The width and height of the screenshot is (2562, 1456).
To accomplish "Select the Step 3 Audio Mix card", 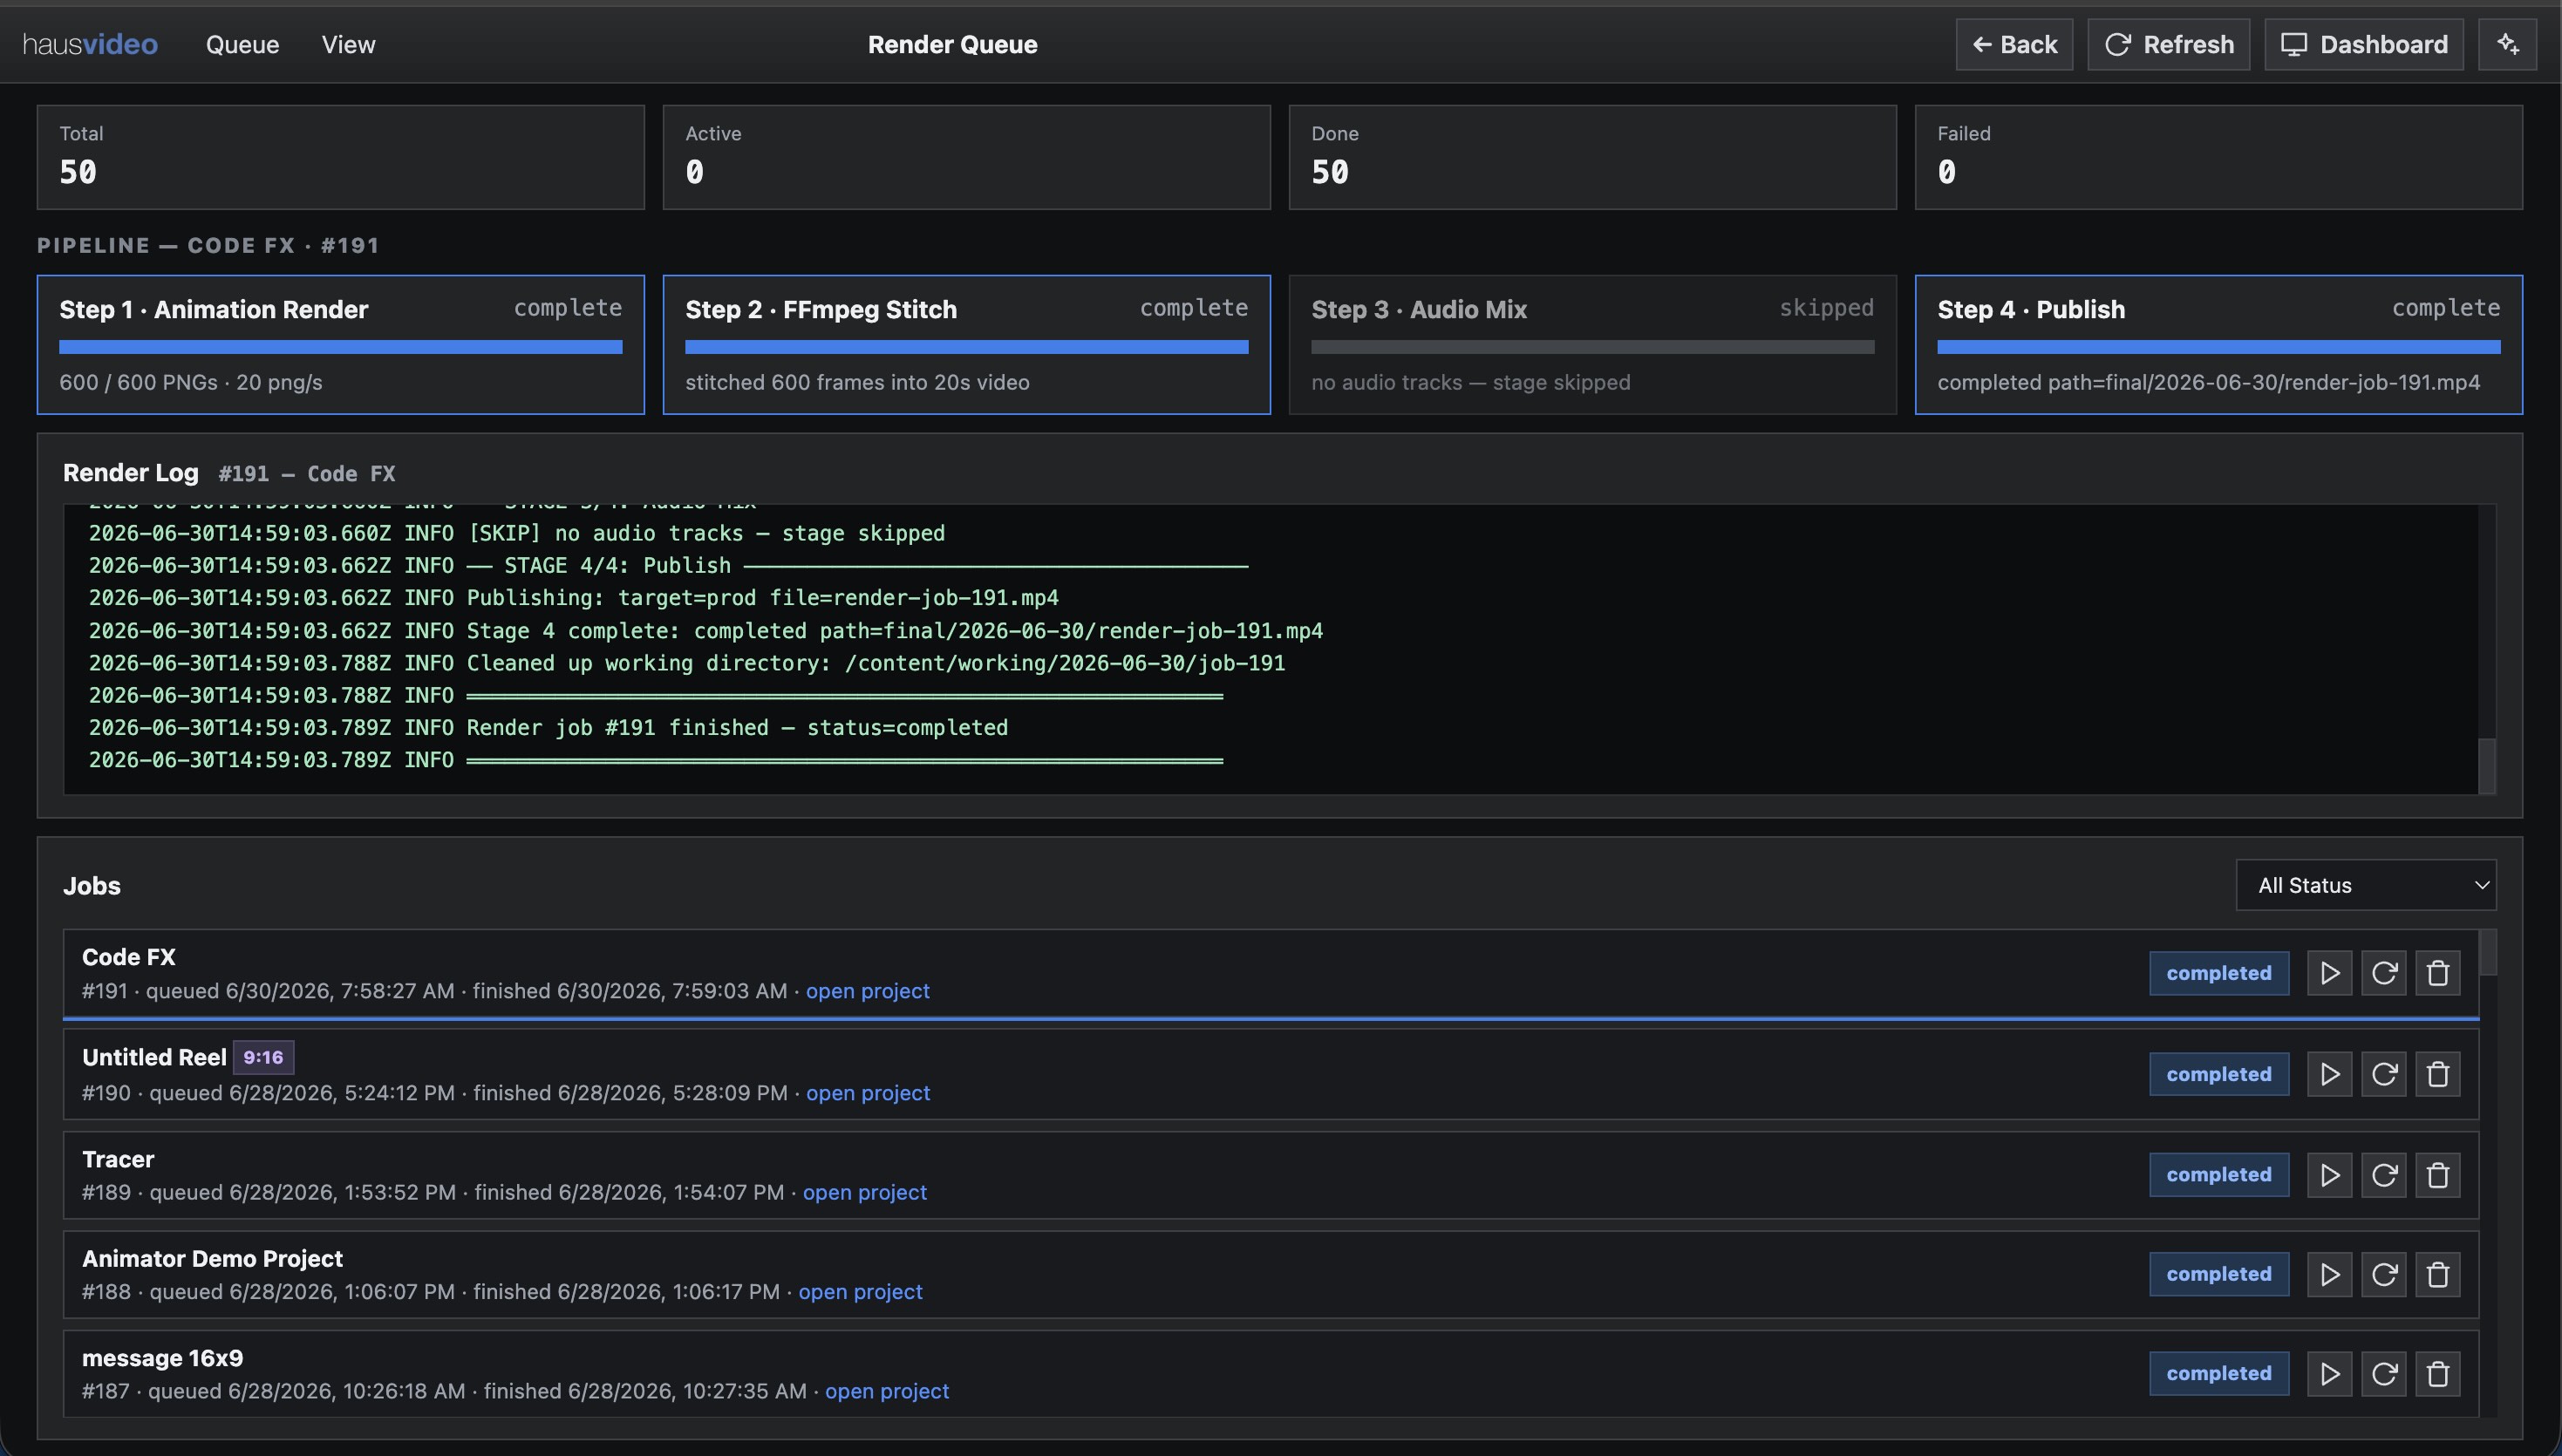I will (x=1592, y=344).
